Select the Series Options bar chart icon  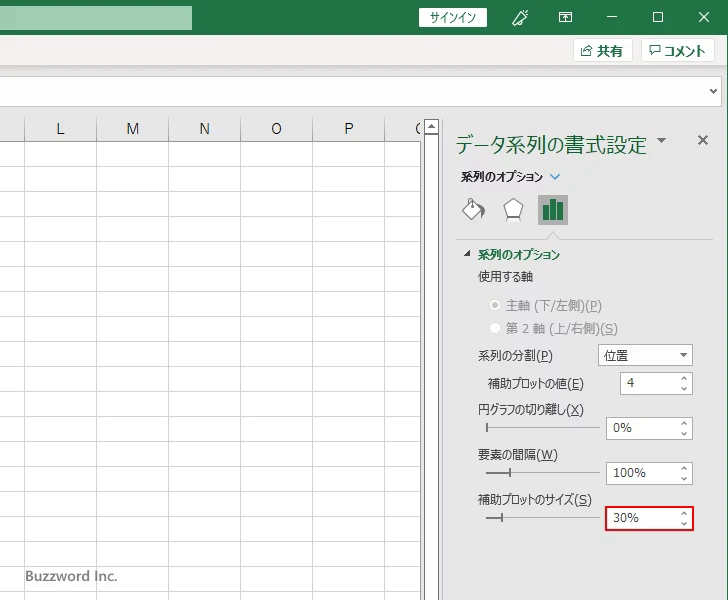(x=552, y=209)
